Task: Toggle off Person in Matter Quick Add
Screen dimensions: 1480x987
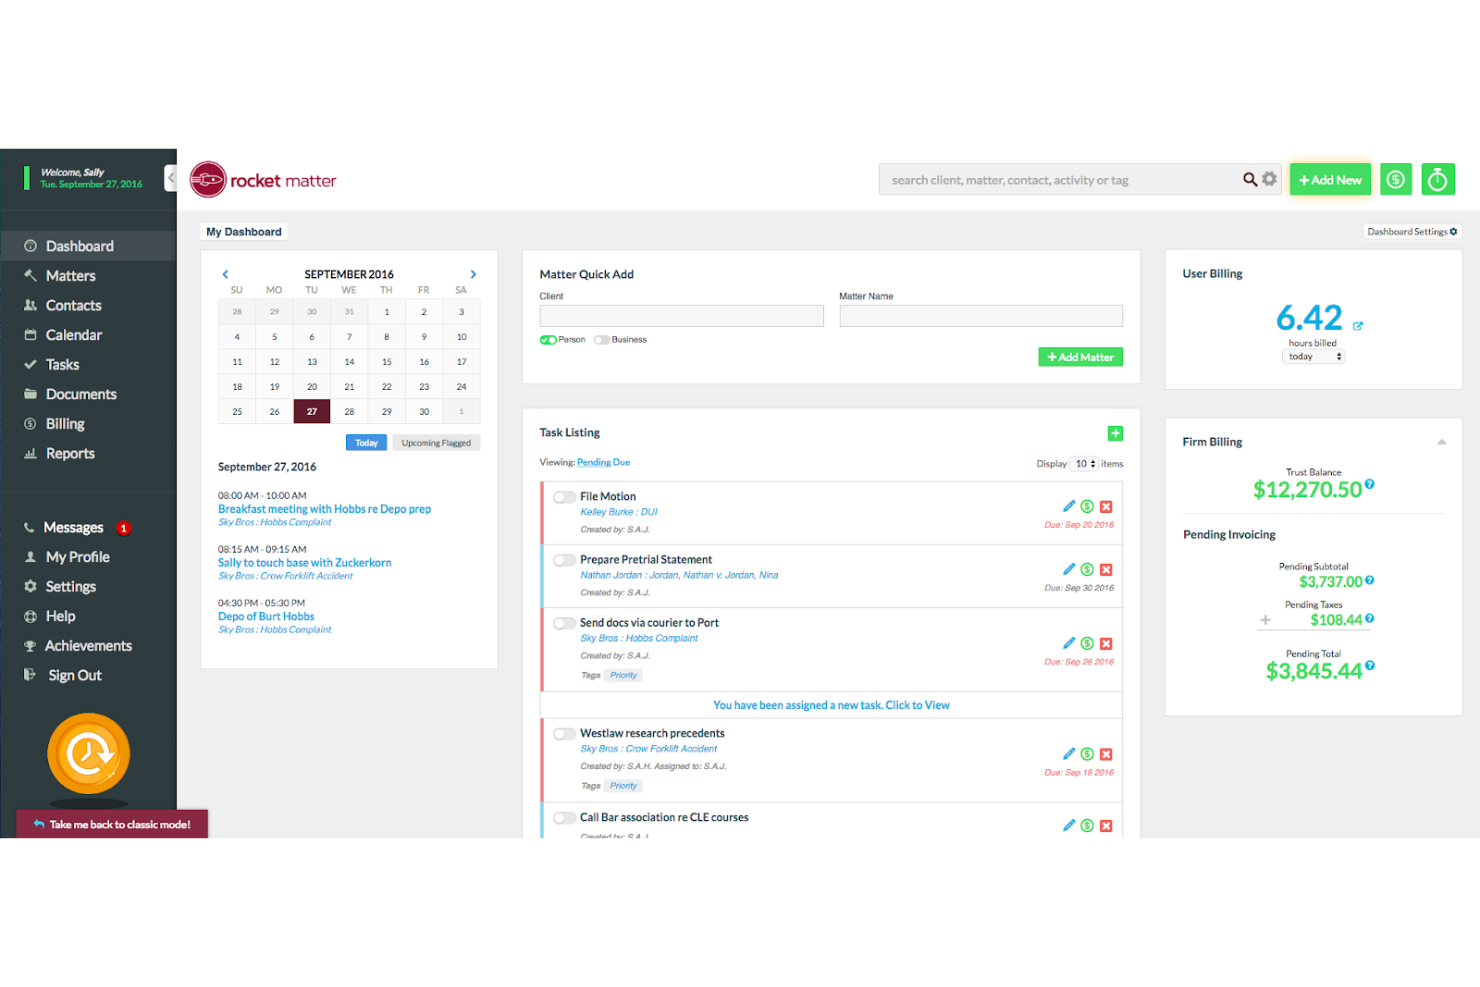Action: (x=547, y=339)
